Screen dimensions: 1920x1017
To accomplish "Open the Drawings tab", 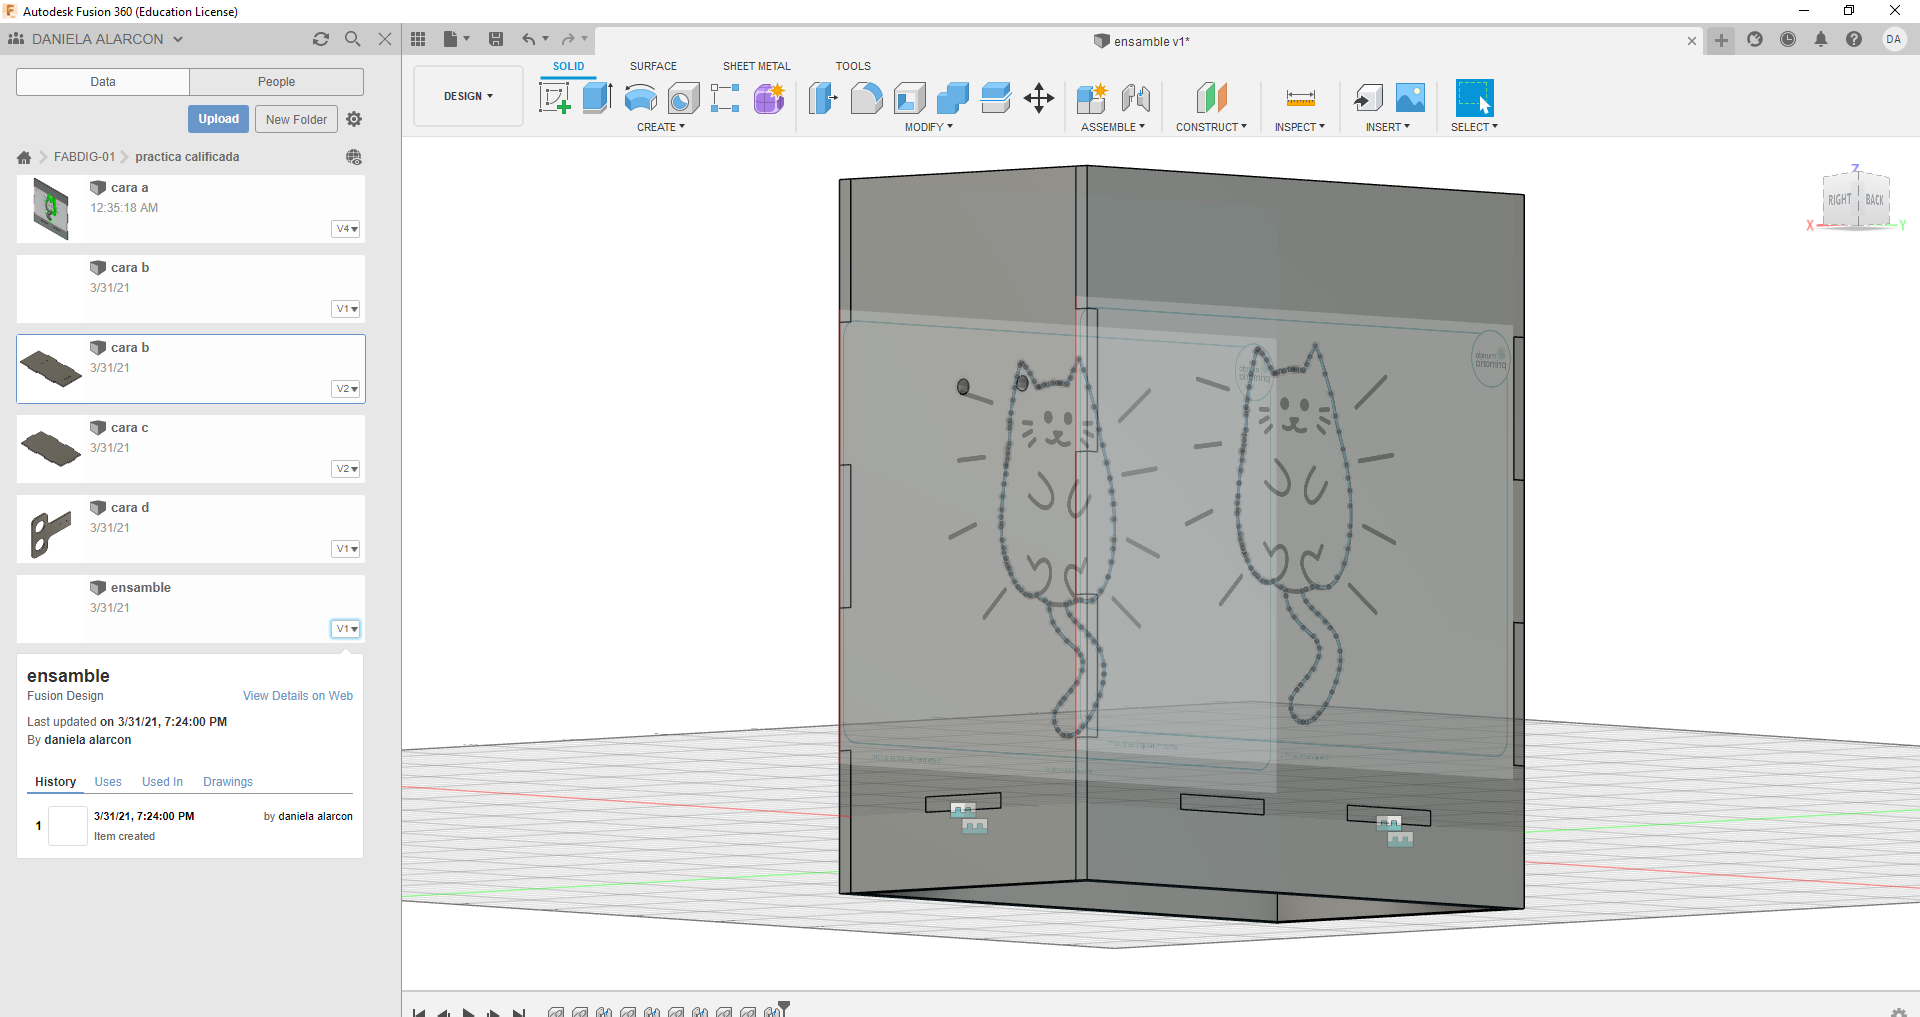I will [228, 782].
